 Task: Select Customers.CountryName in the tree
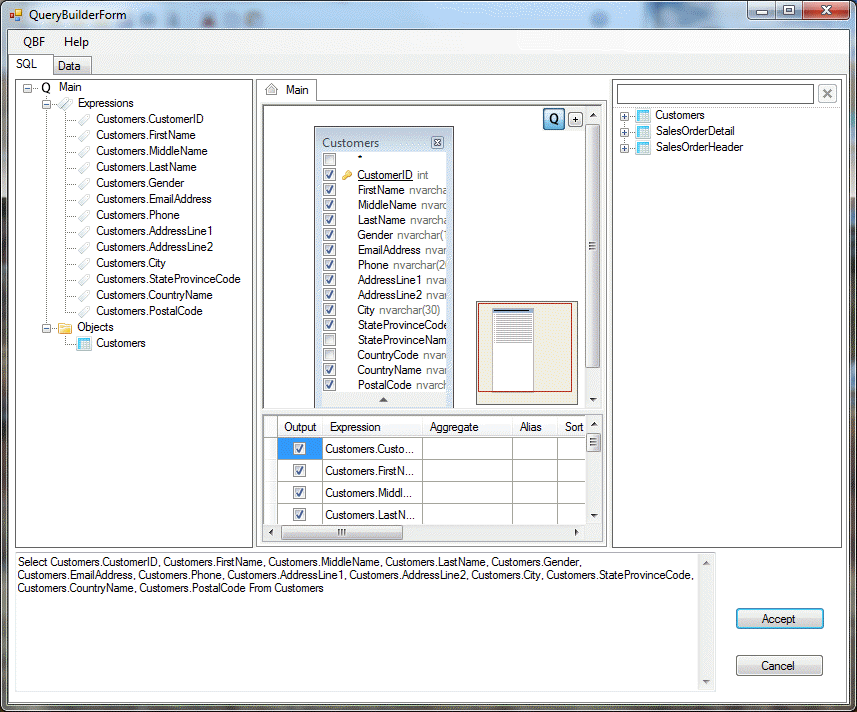point(154,295)
